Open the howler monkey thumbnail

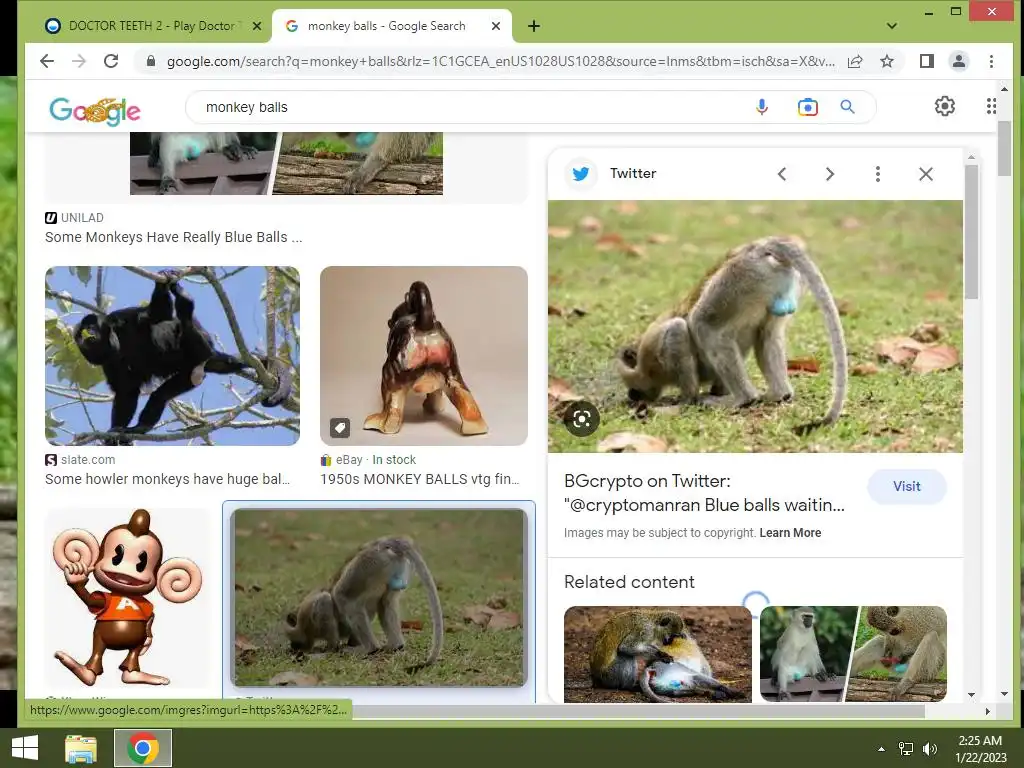172,356
